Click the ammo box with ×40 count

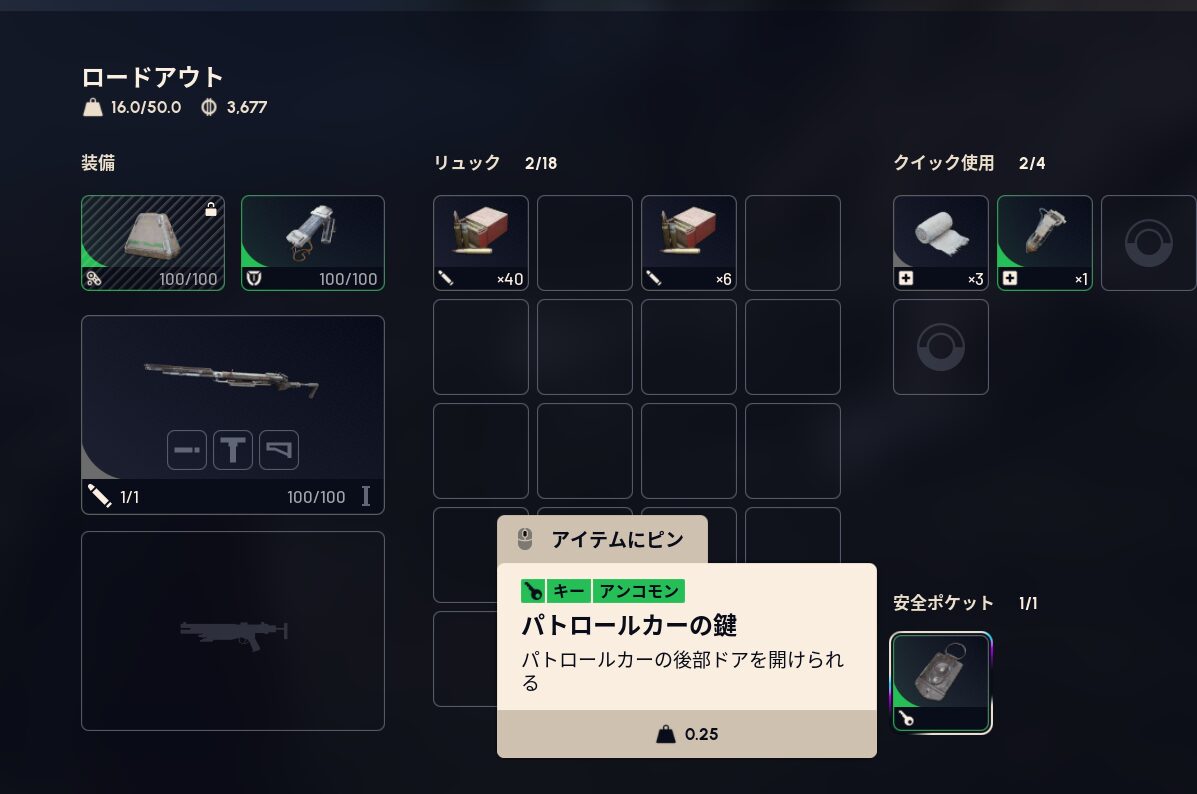(481, 243)
